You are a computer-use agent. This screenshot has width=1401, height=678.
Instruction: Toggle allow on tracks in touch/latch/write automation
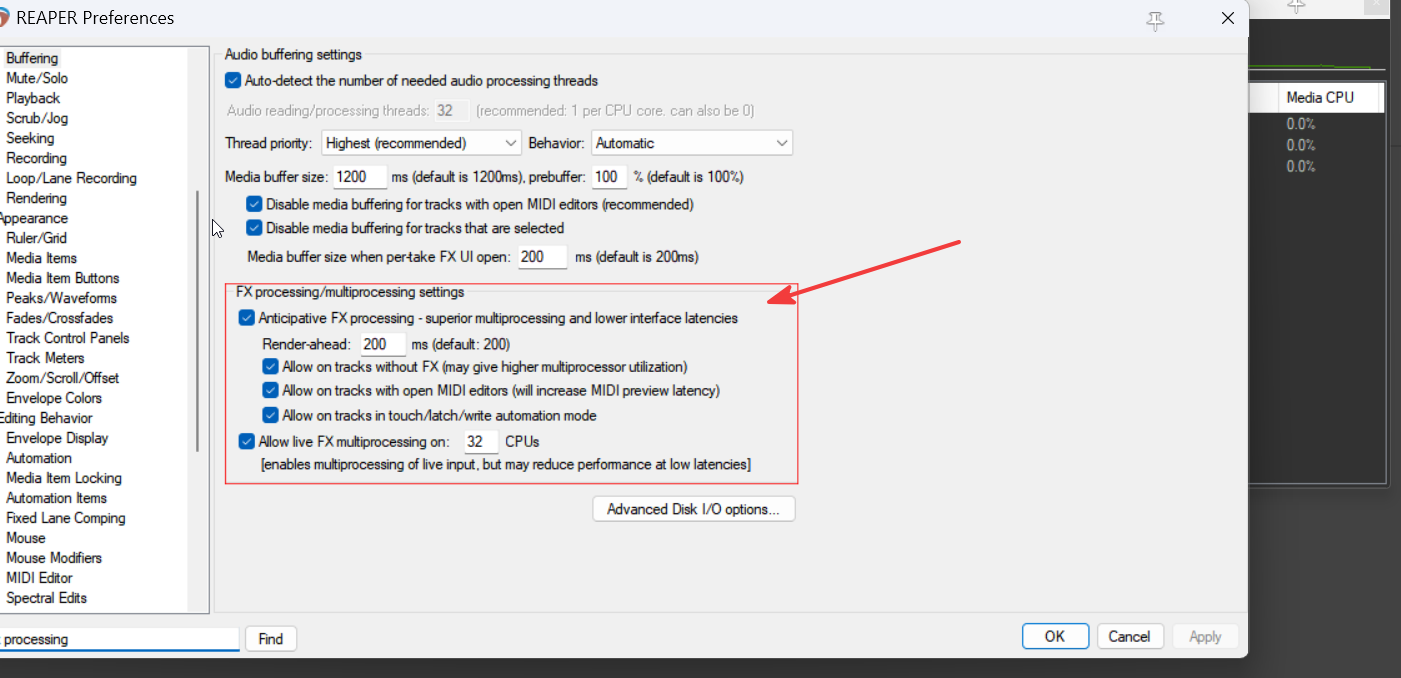coord(270,415)
